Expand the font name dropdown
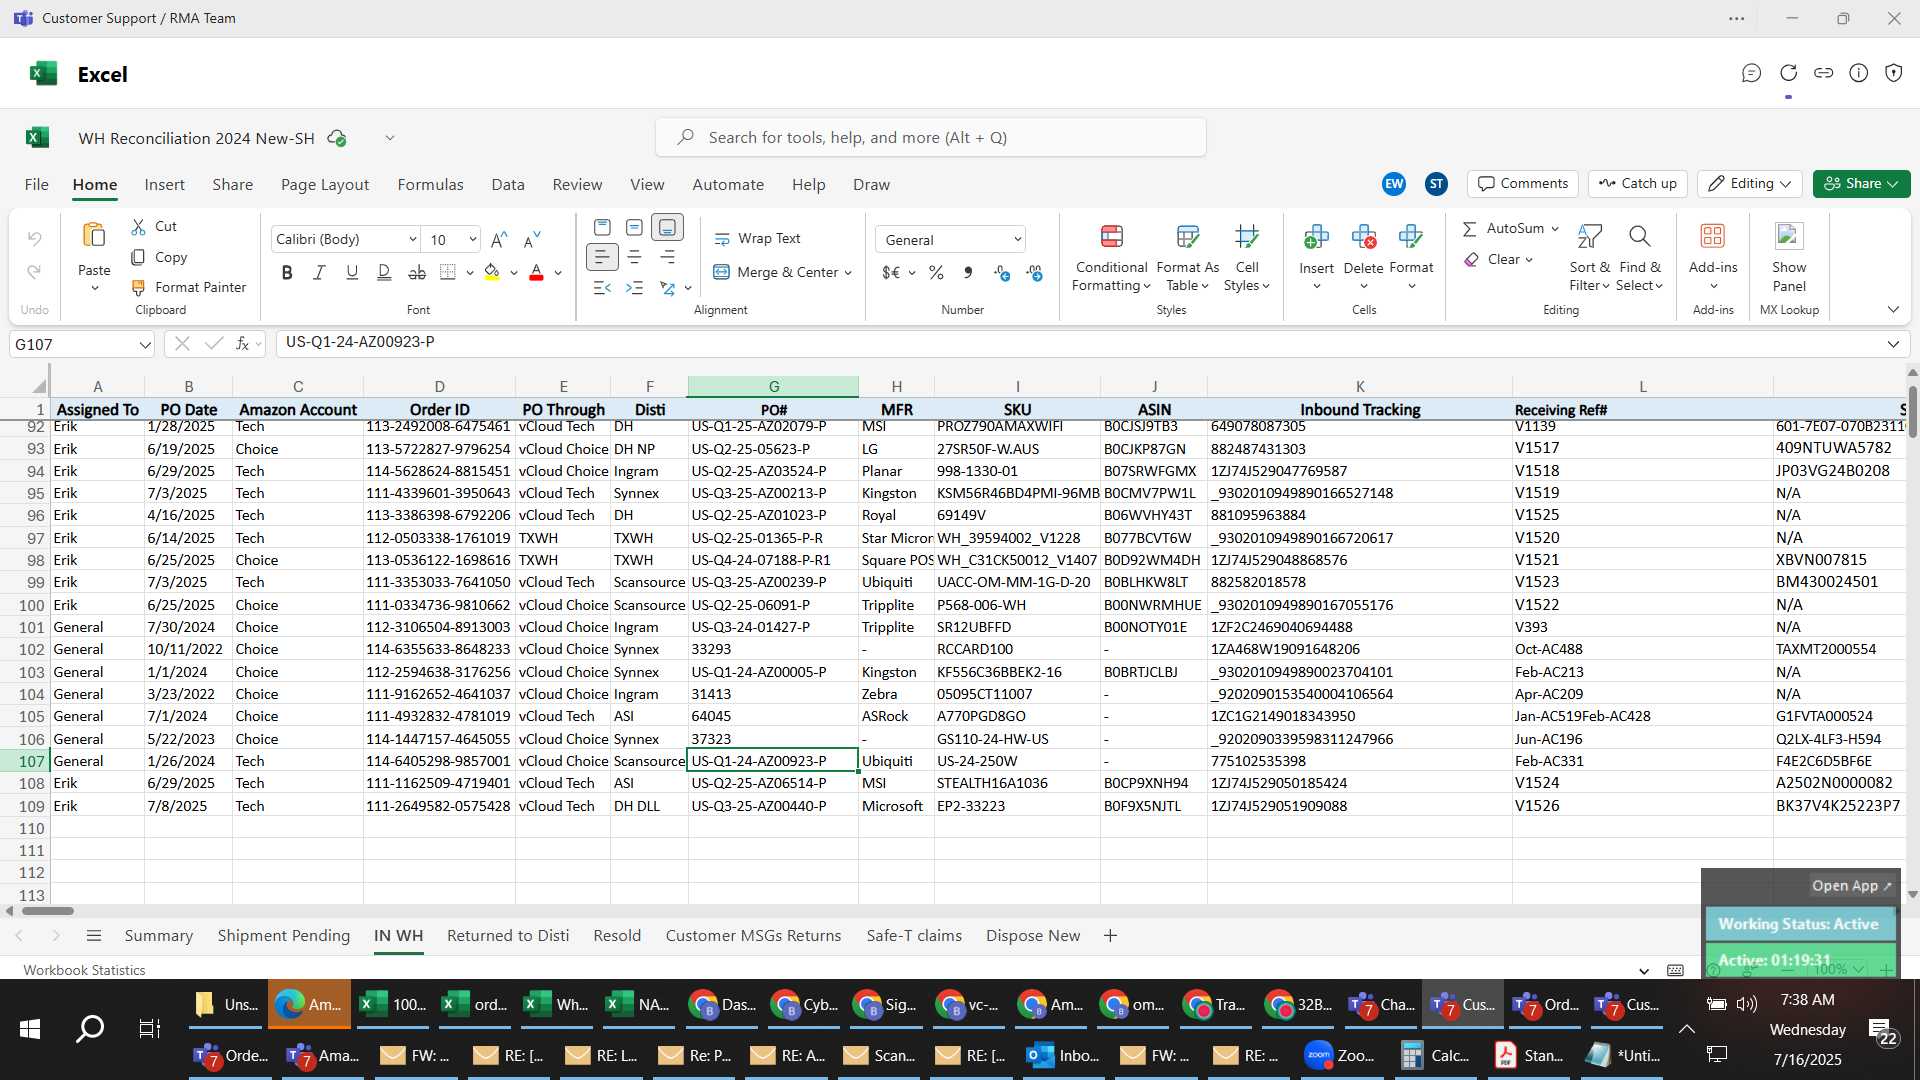 pyautogui.click(x=412, y=240)
